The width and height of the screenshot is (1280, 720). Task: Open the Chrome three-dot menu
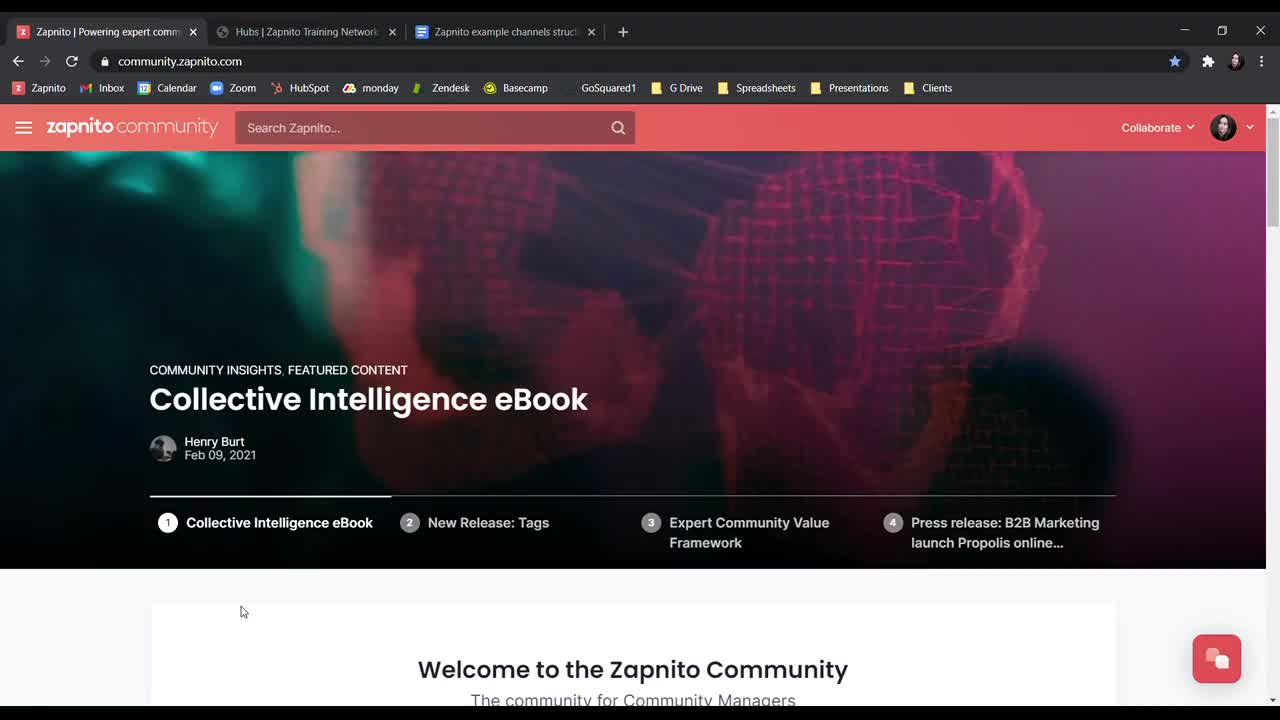tap(1261, 61)
